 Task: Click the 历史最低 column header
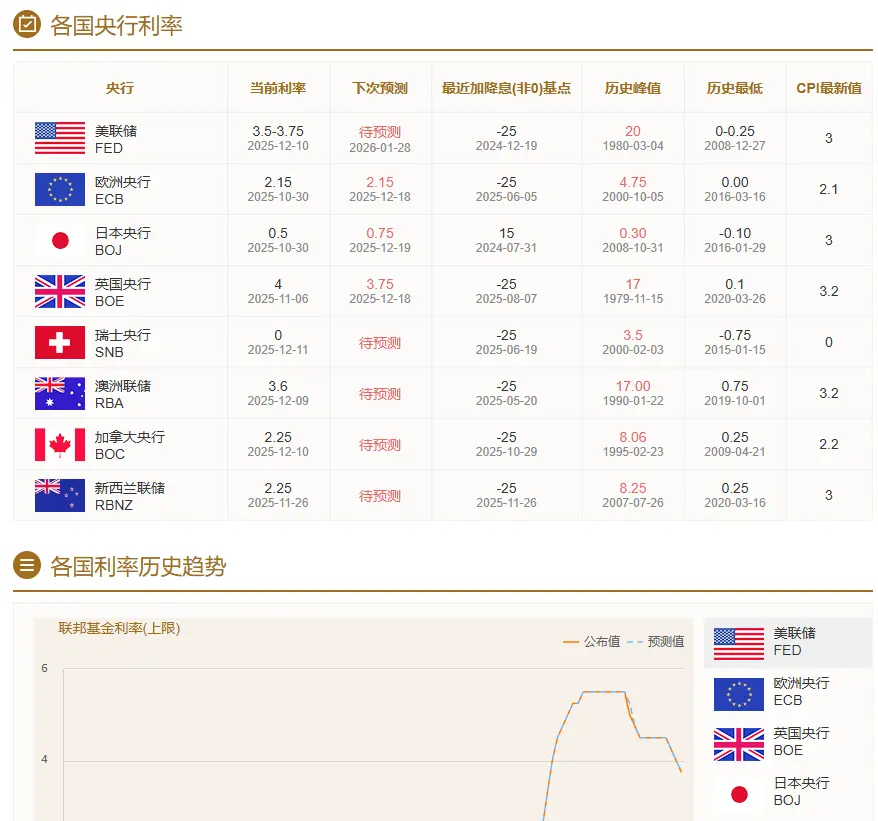(735, 88)
